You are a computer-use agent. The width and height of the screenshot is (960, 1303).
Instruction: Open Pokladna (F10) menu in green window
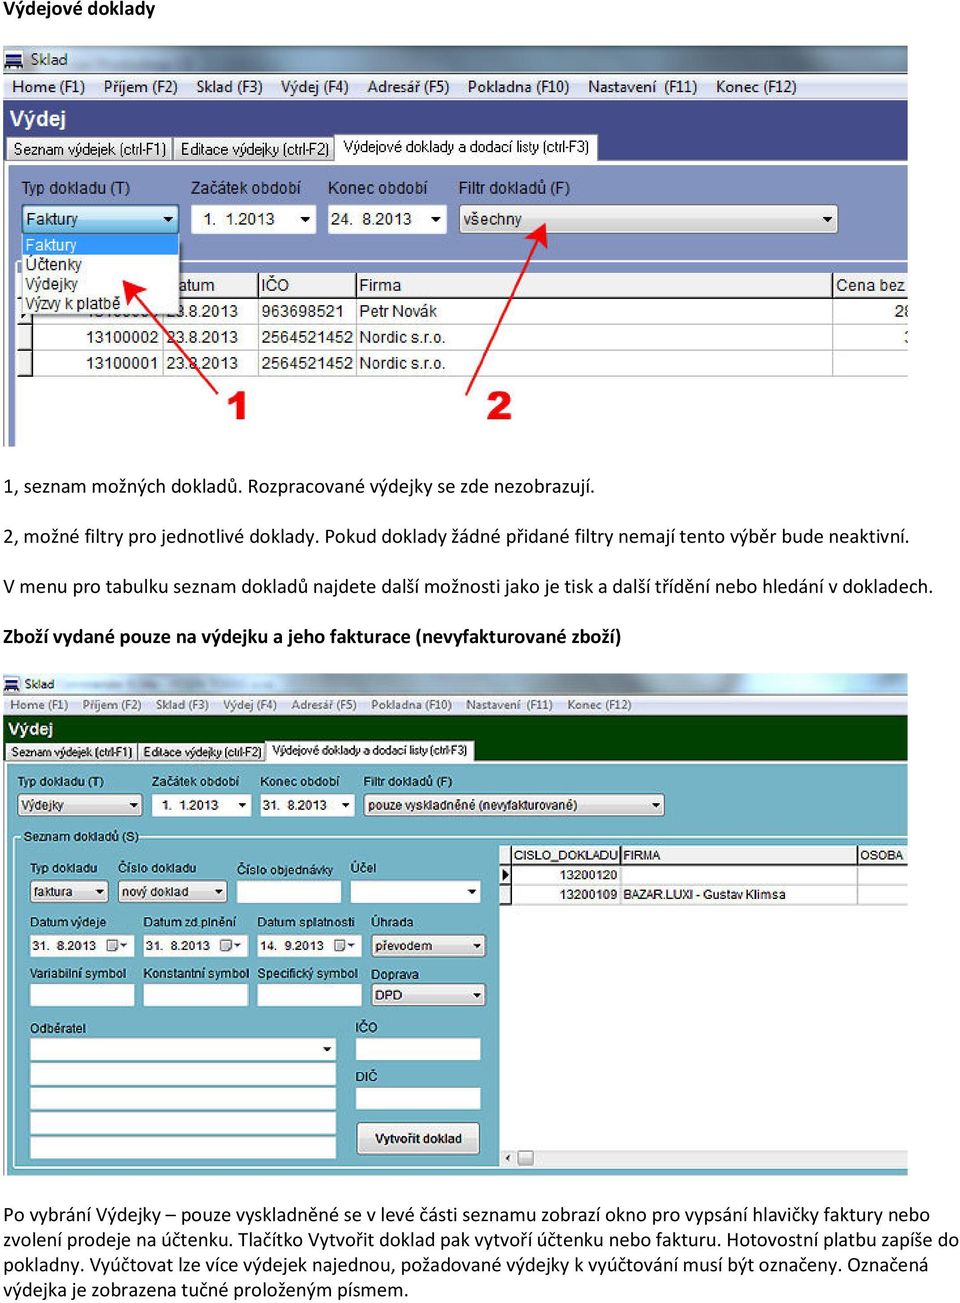411,705
